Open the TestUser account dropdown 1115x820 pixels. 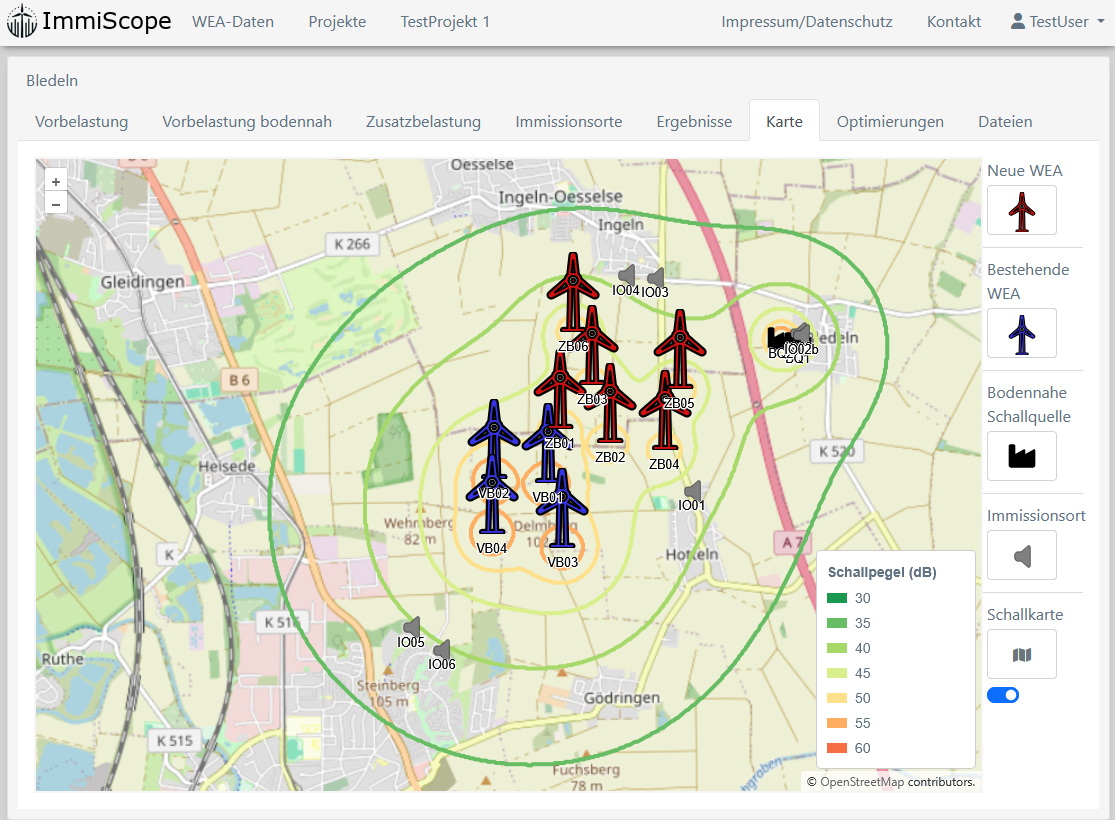(1058, 22)
